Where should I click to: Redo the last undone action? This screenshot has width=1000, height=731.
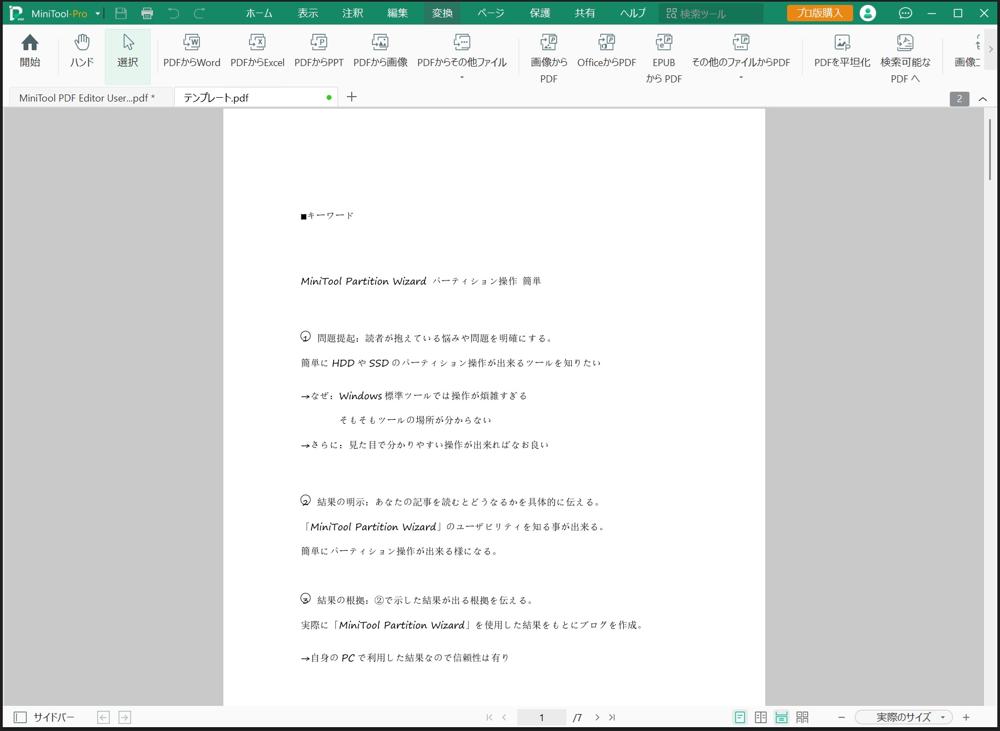[200, 13]
